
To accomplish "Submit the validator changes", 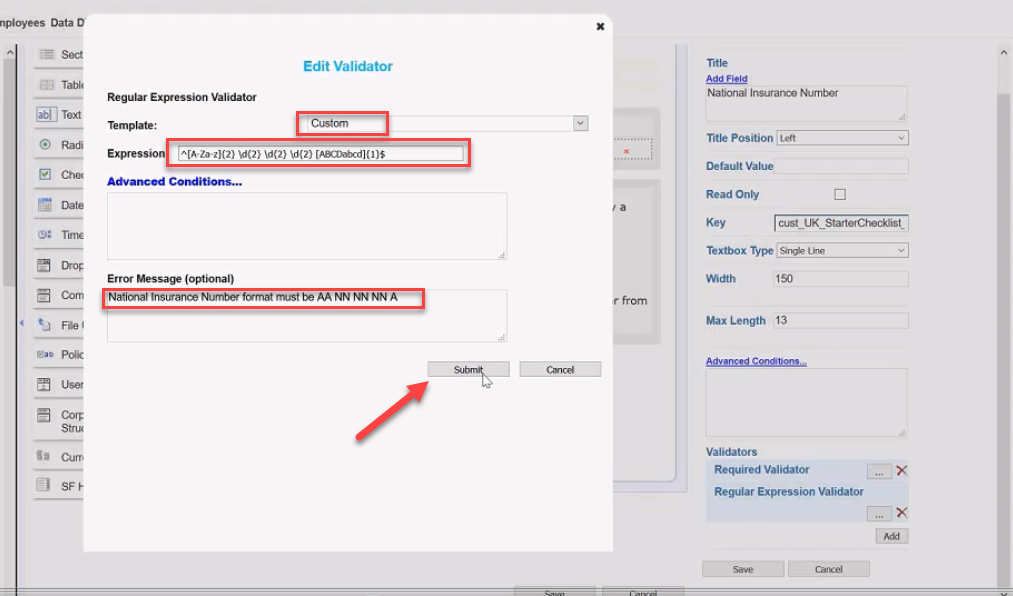I will click(x=468, y=369).
